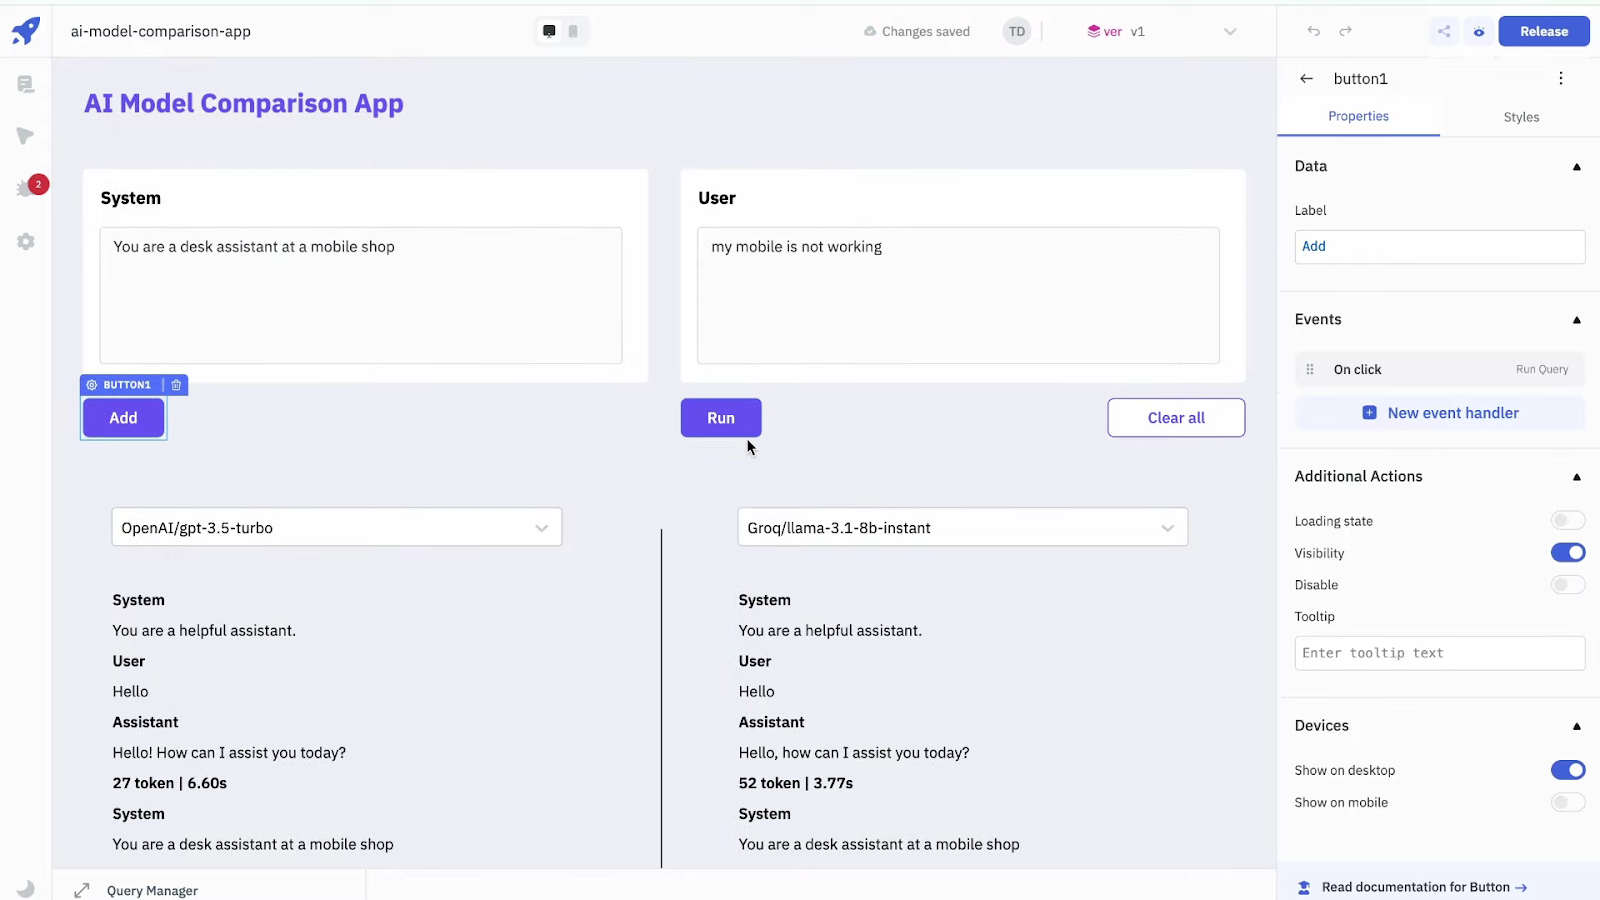This screenshot has width=1600, height=900.
Task: Open the Groq/llama-3.1-8b-instant model dropdown
Action: tap(963, 527)
